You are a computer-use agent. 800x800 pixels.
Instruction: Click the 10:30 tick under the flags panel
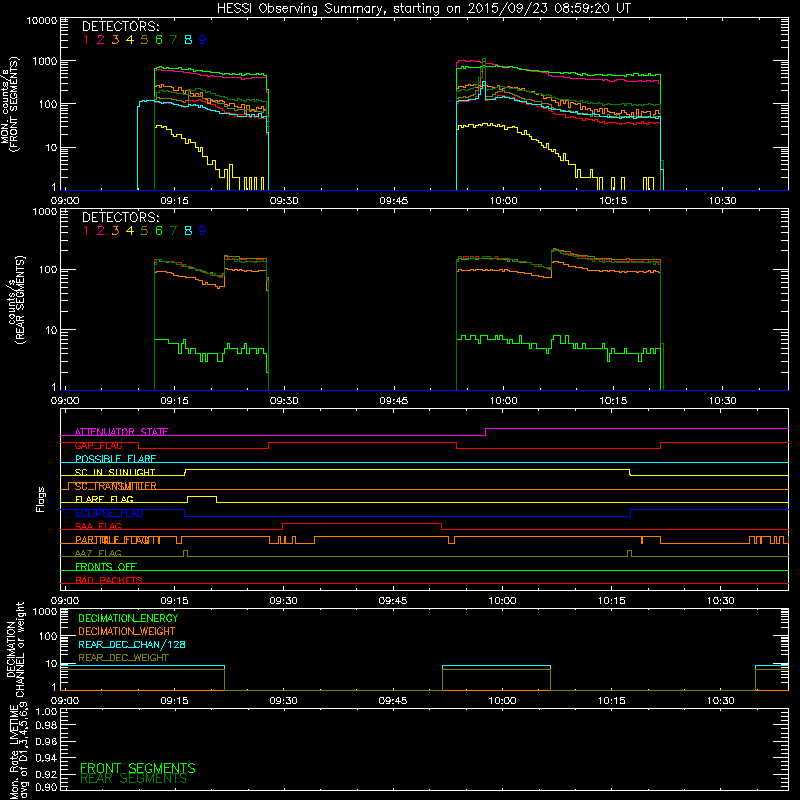(720, 601)
